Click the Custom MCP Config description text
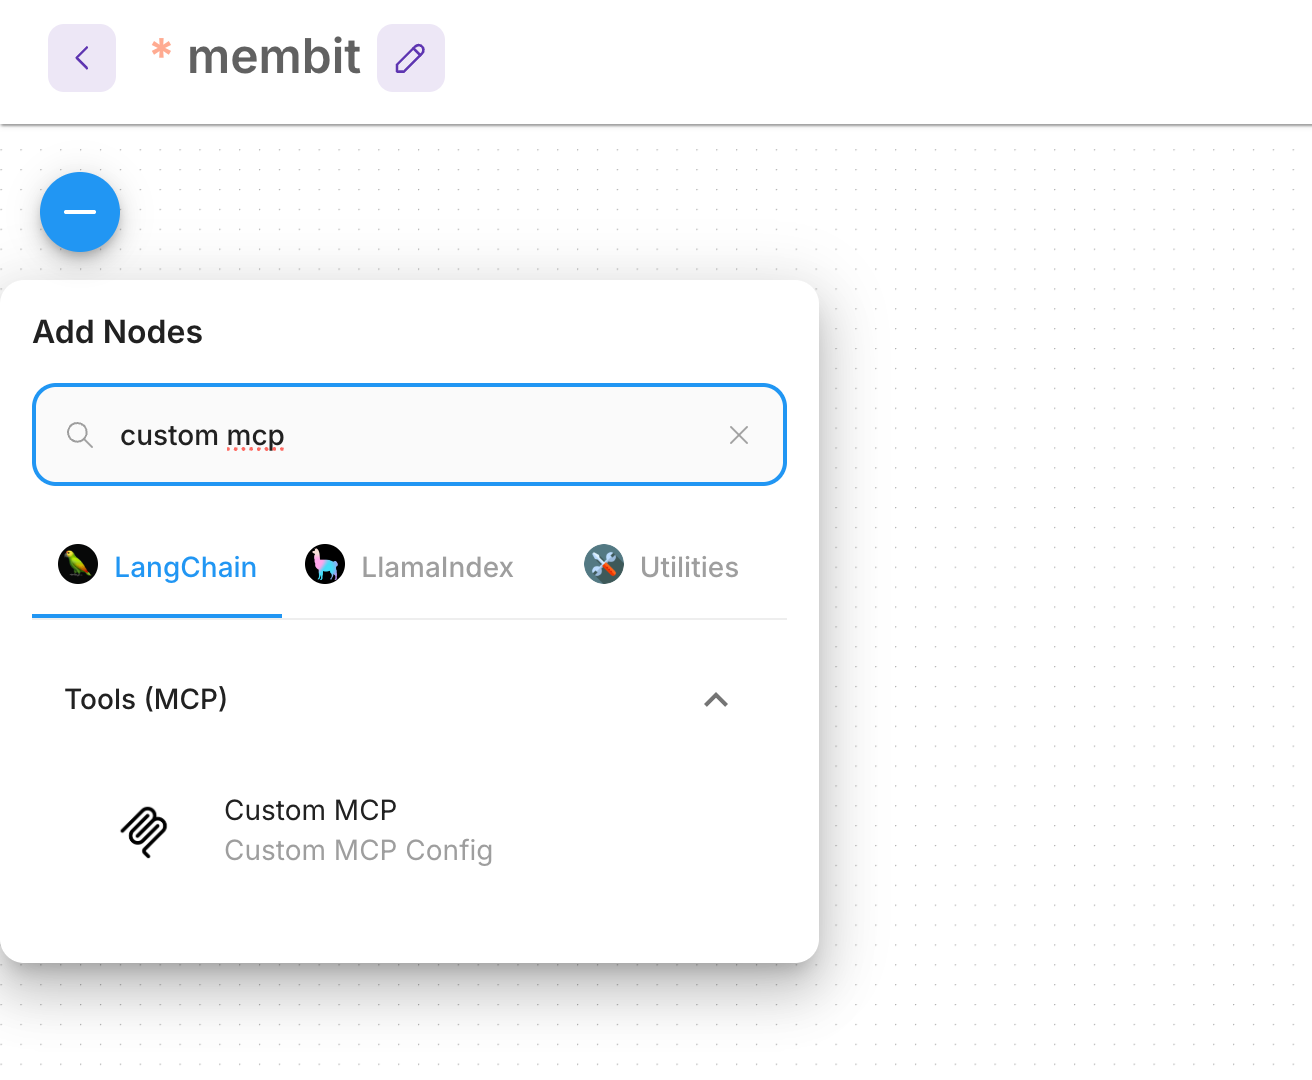The image size is (1312, 1080). pos(359,850)
